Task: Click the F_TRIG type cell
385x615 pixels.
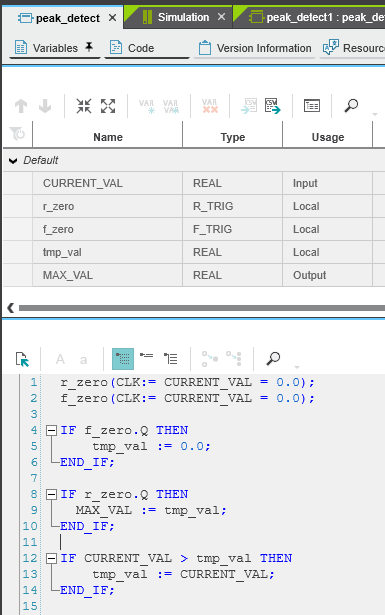Action: [232, 229]
